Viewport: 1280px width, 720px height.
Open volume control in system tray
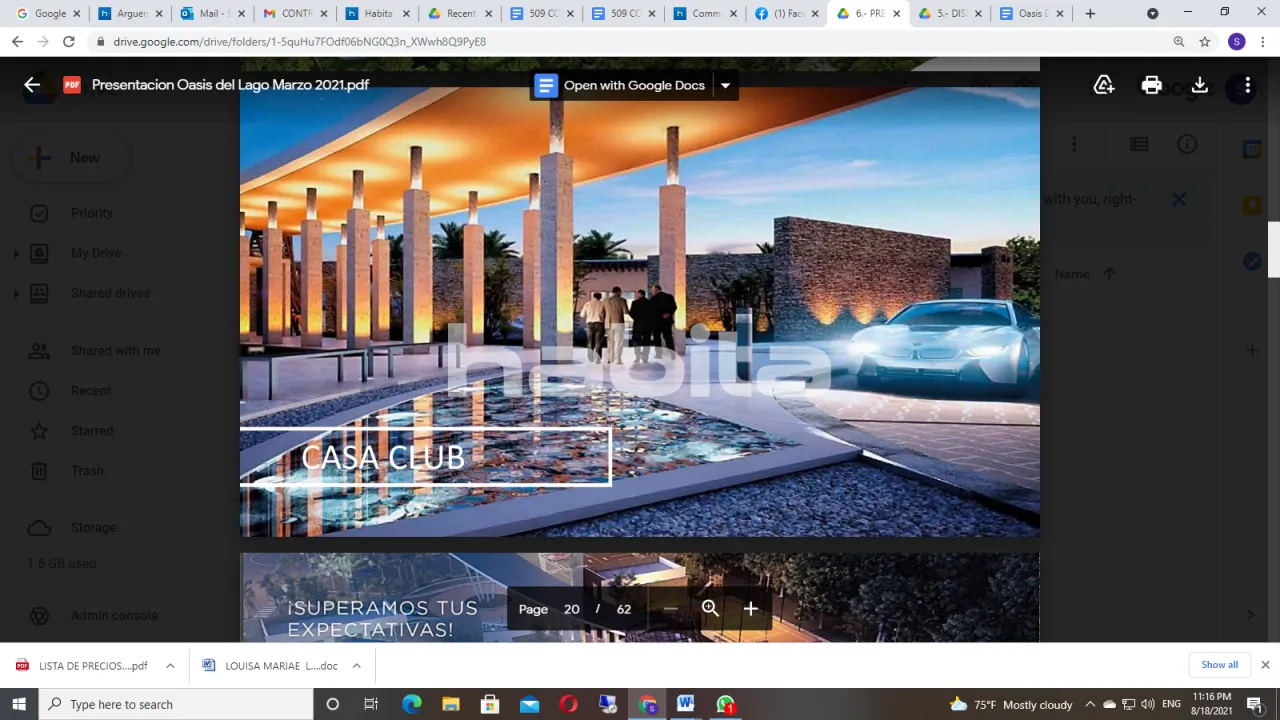pyautogui.click(x=1147, y=704)
